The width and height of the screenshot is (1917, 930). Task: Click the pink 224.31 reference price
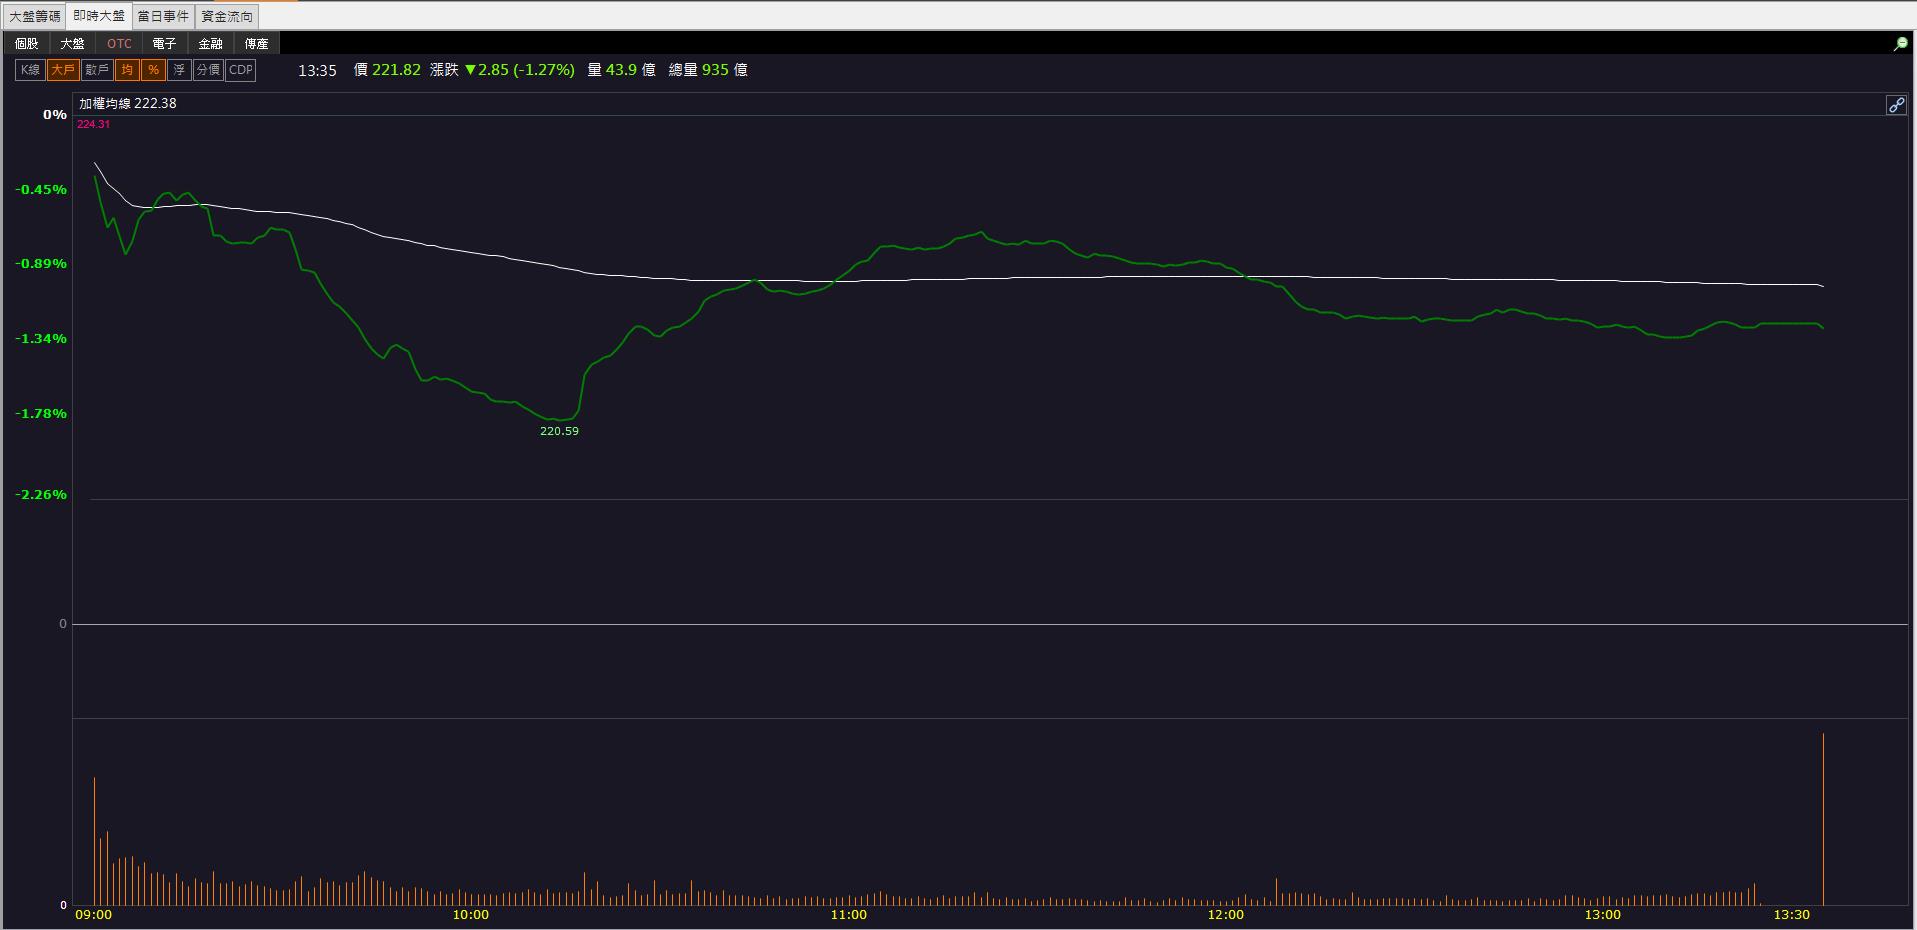pos(93,124)
